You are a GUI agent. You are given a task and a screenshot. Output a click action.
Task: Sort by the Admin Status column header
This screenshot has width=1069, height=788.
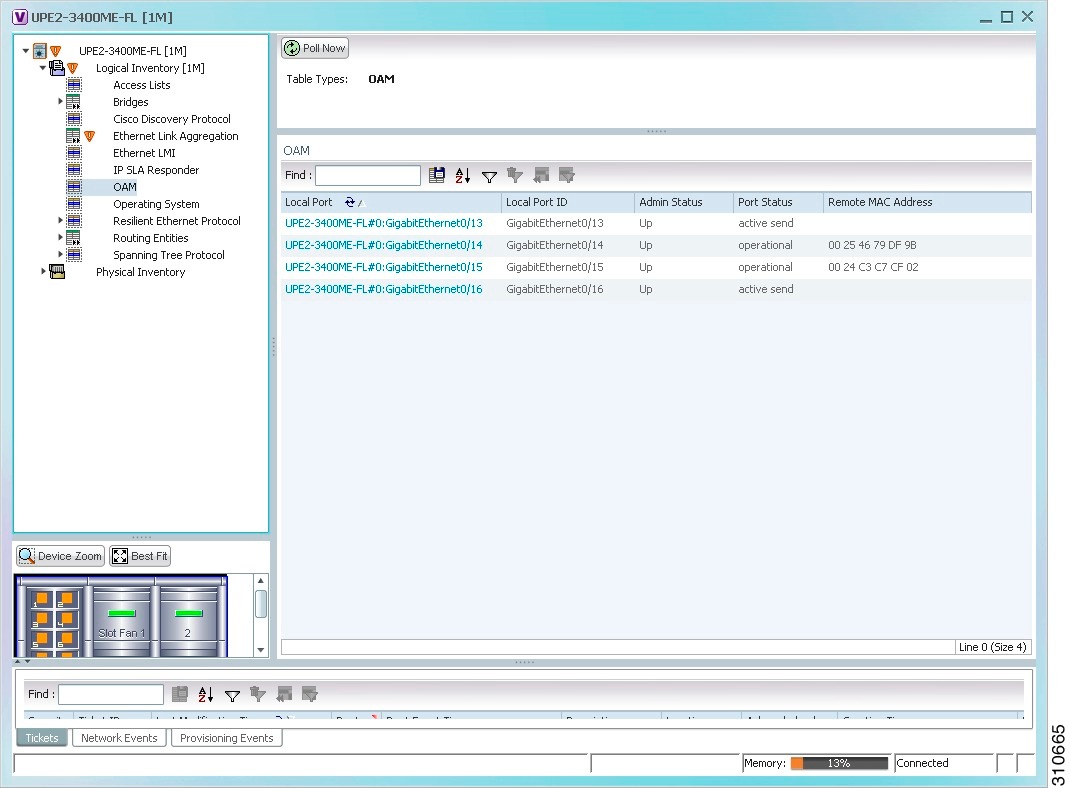point(684,202)
